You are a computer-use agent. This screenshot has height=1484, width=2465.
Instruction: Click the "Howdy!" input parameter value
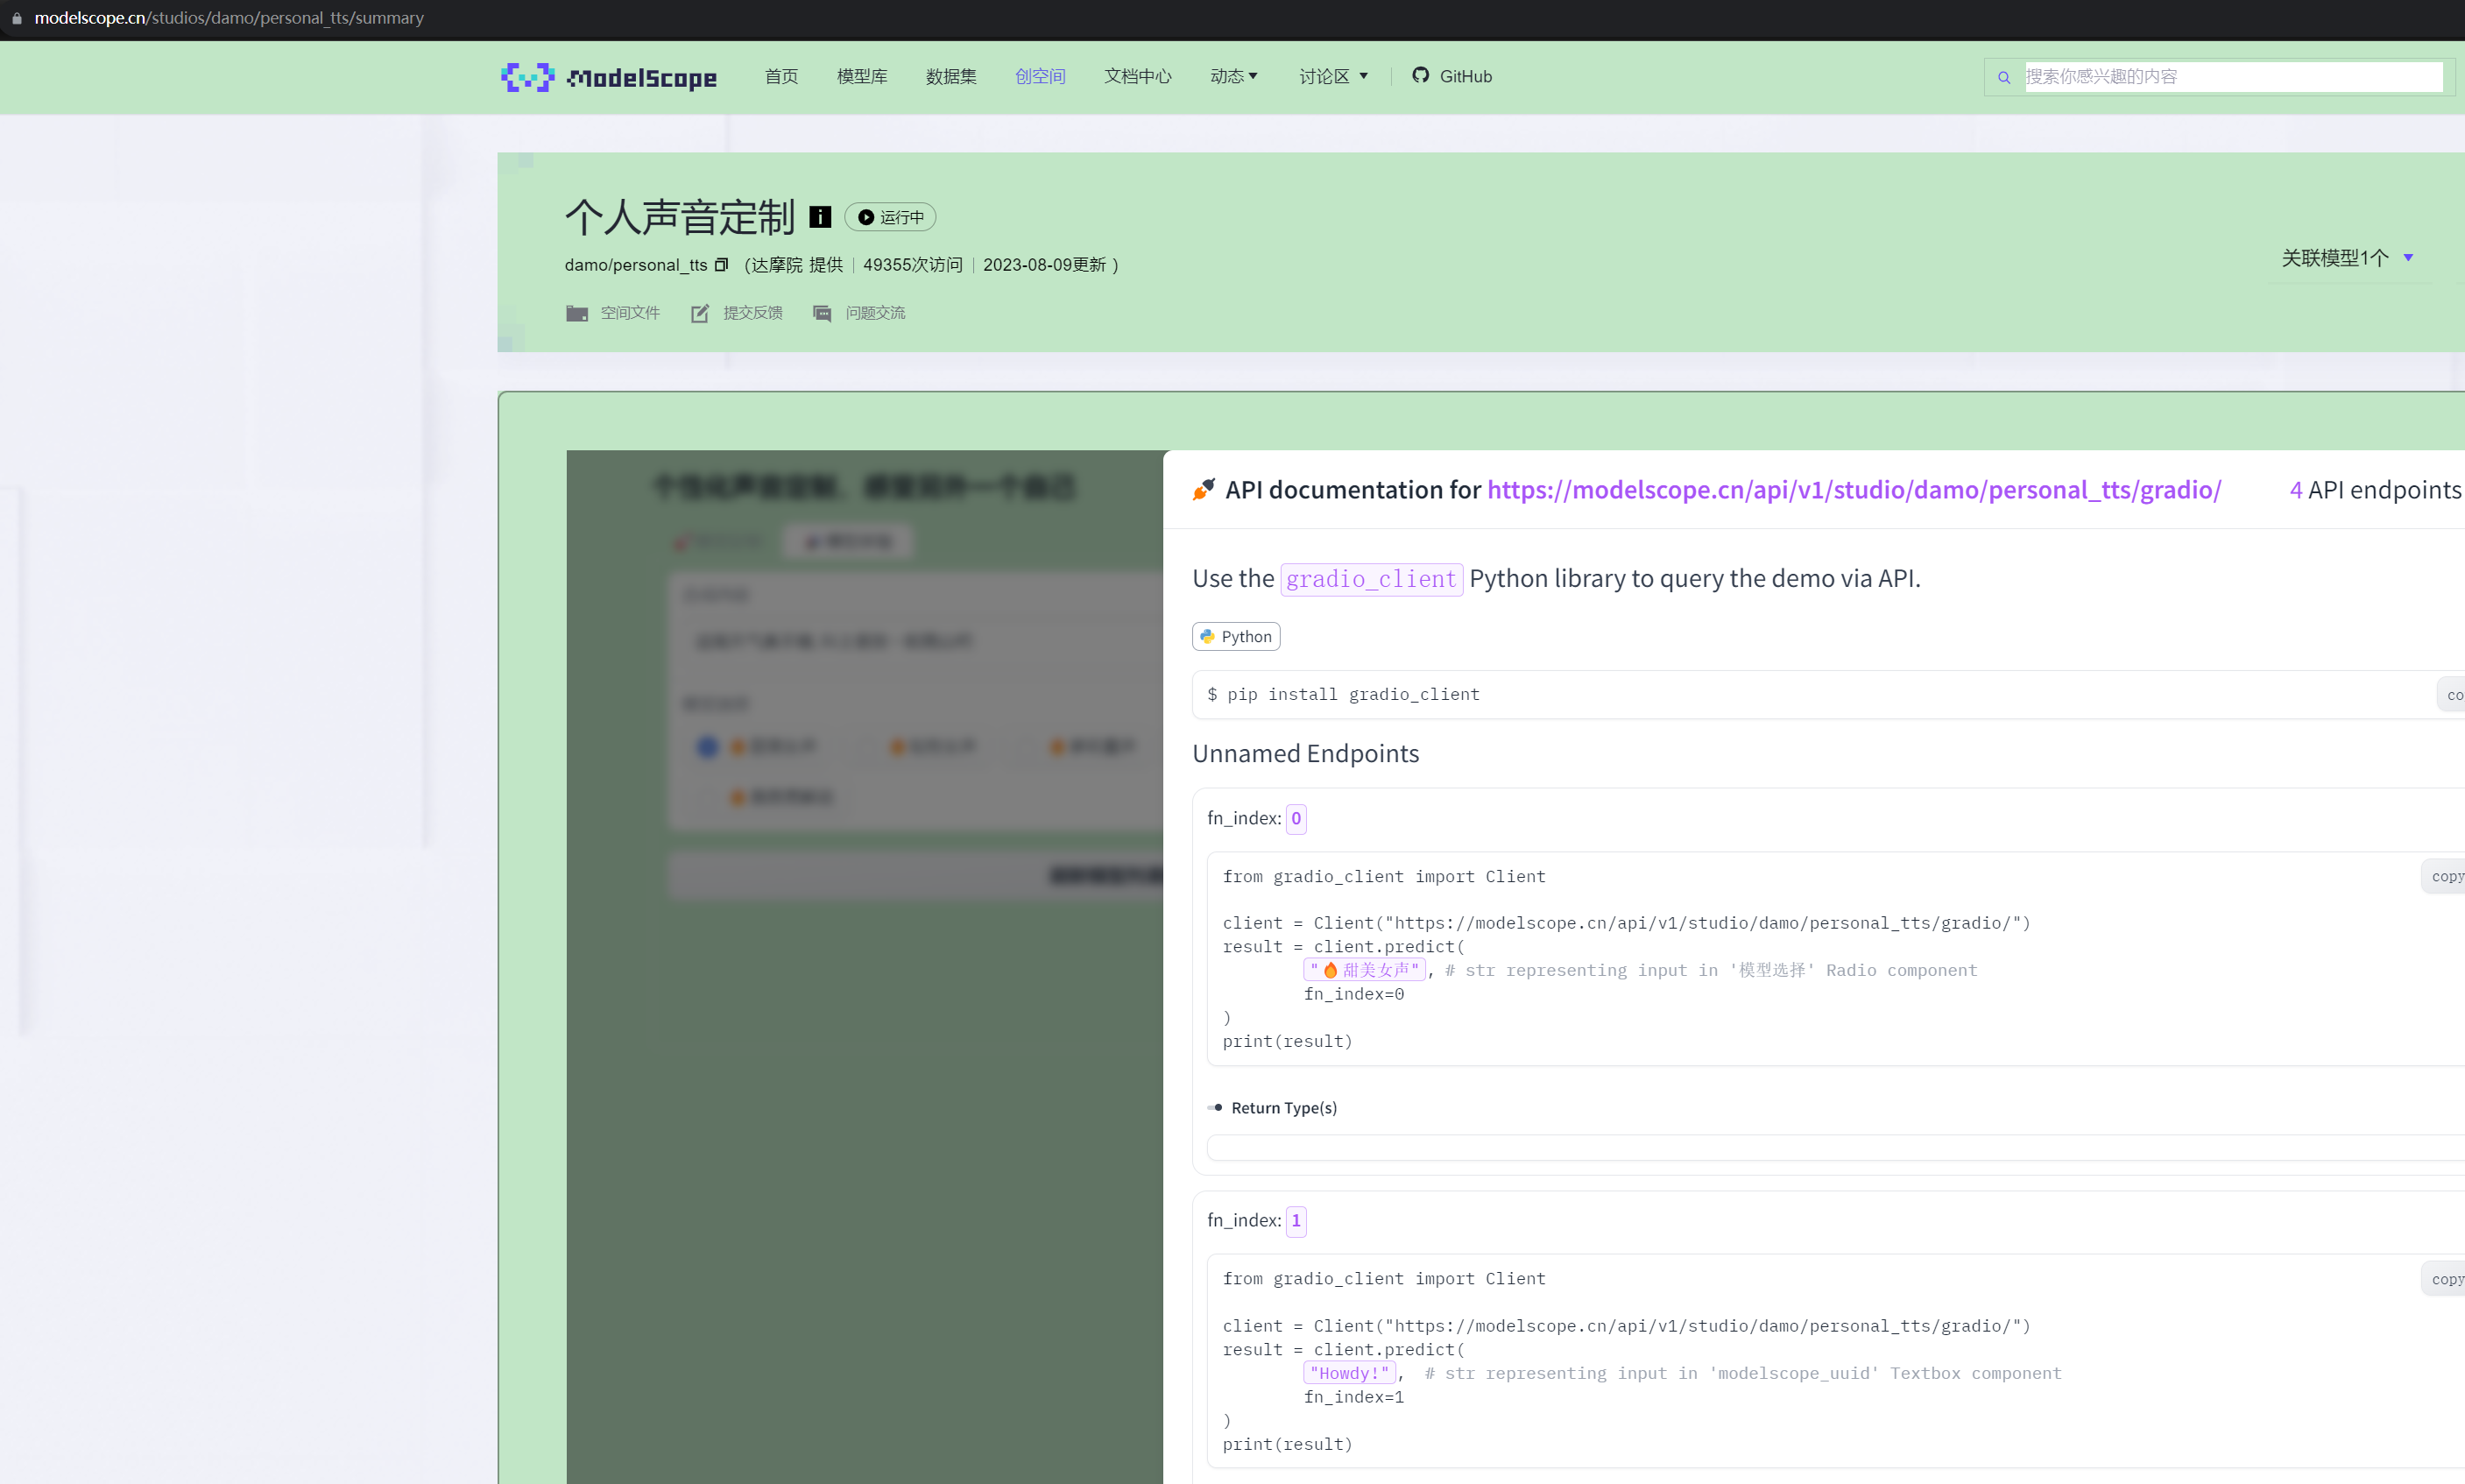pos(1350,1373)
